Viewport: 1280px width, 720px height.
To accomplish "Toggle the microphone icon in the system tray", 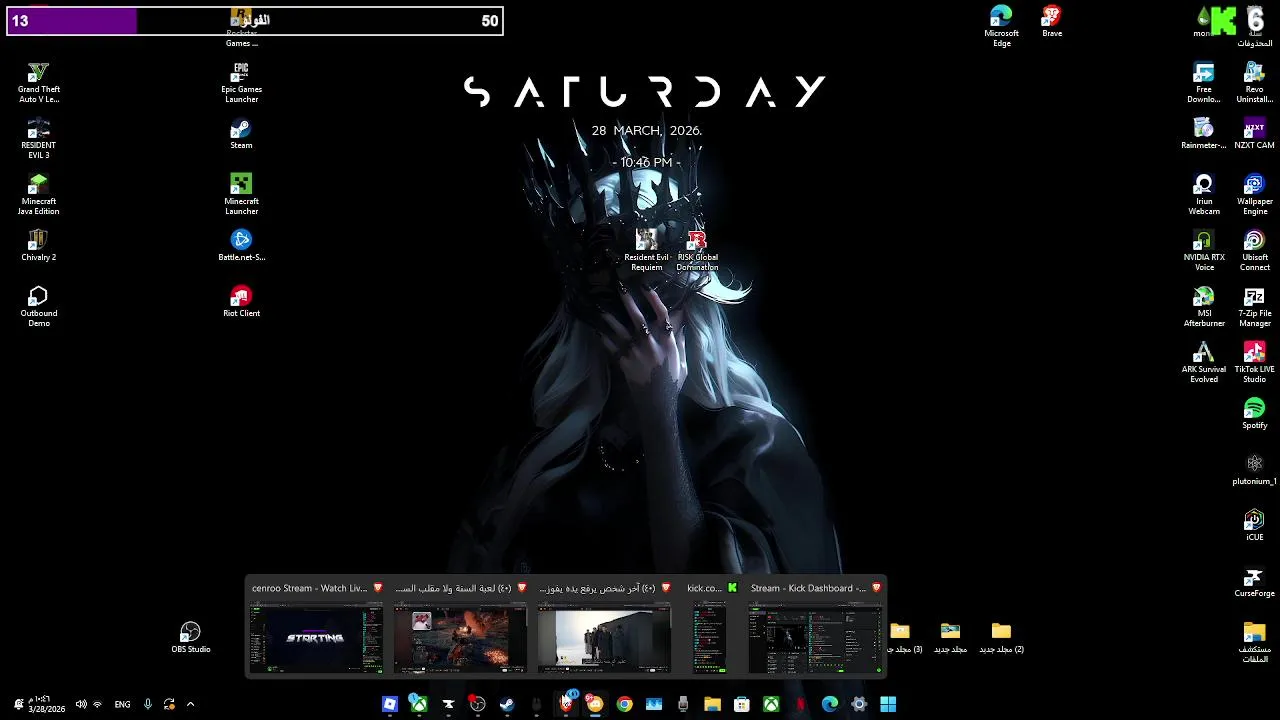I will [148, 704].
